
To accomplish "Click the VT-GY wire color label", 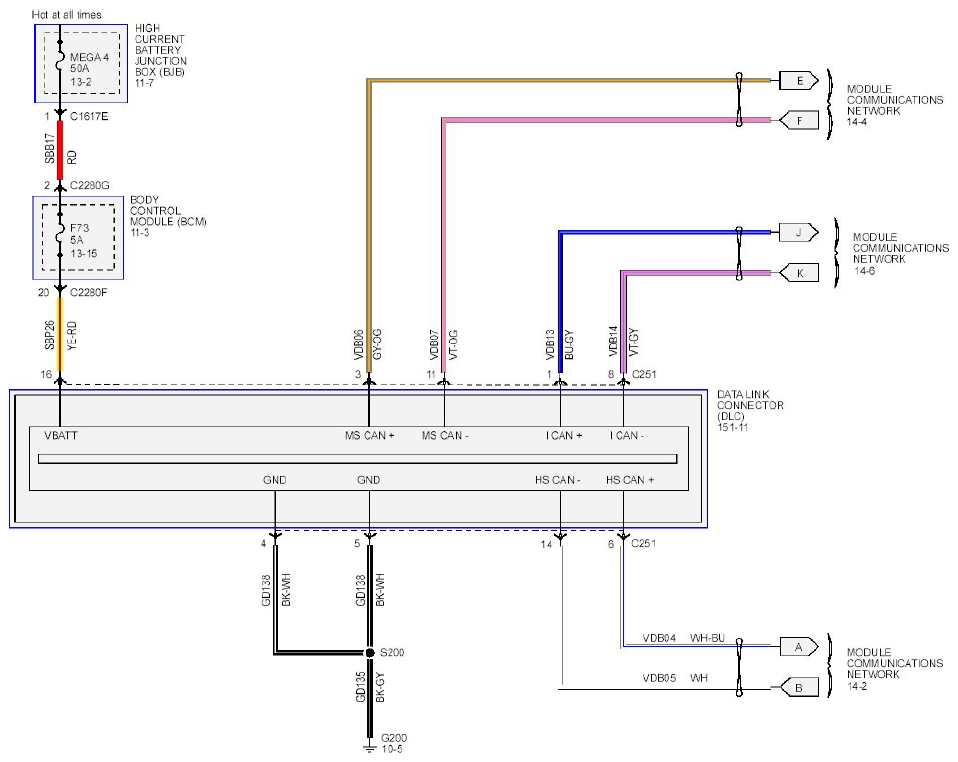I will tap(634, 342).
